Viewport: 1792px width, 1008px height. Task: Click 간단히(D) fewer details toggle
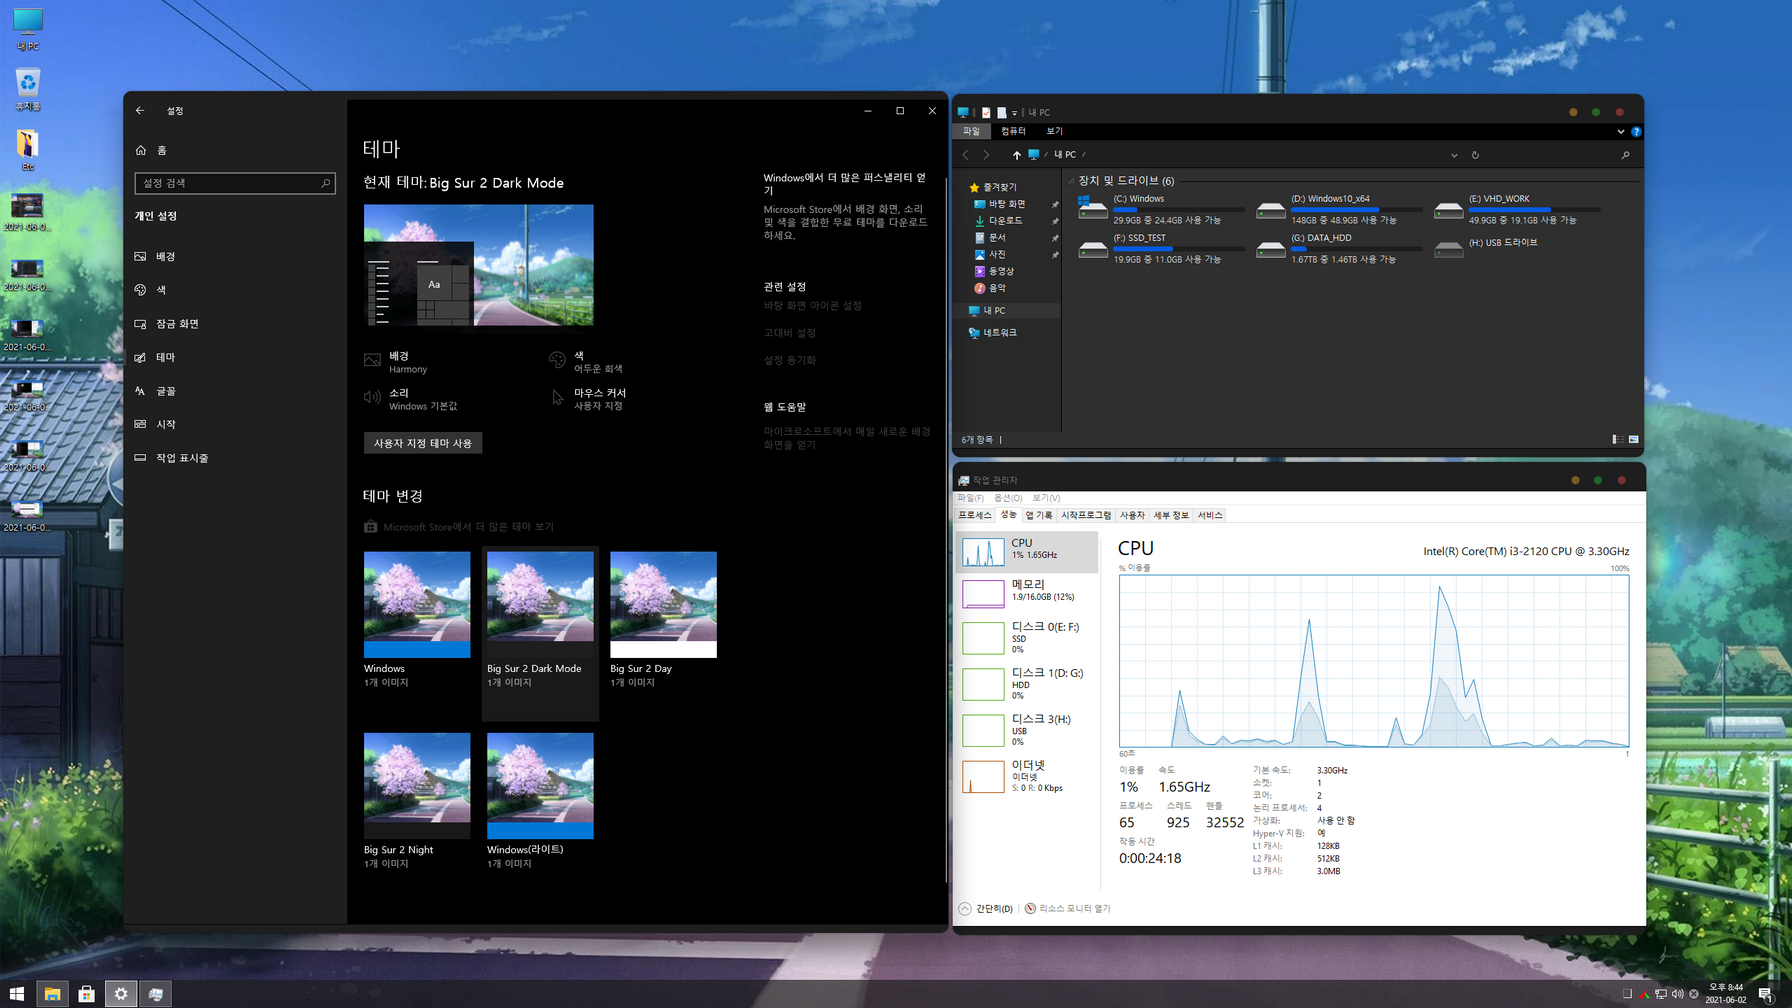pyautogui.click(x=986, y=909)
